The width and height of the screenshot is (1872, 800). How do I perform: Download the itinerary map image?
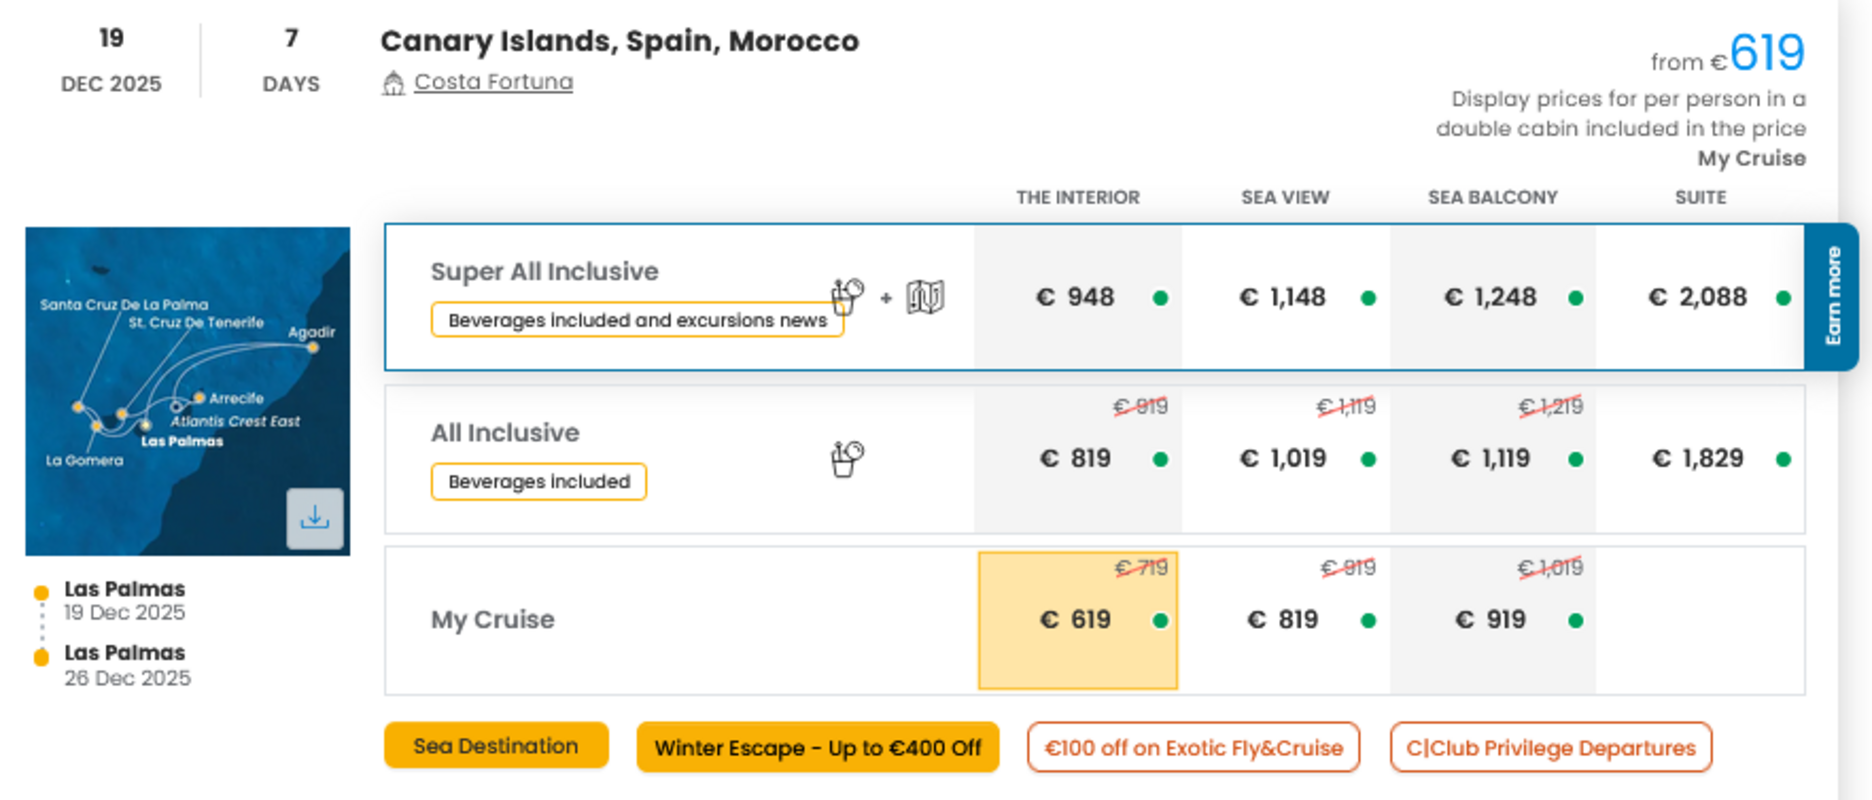[x=315, y=518]
